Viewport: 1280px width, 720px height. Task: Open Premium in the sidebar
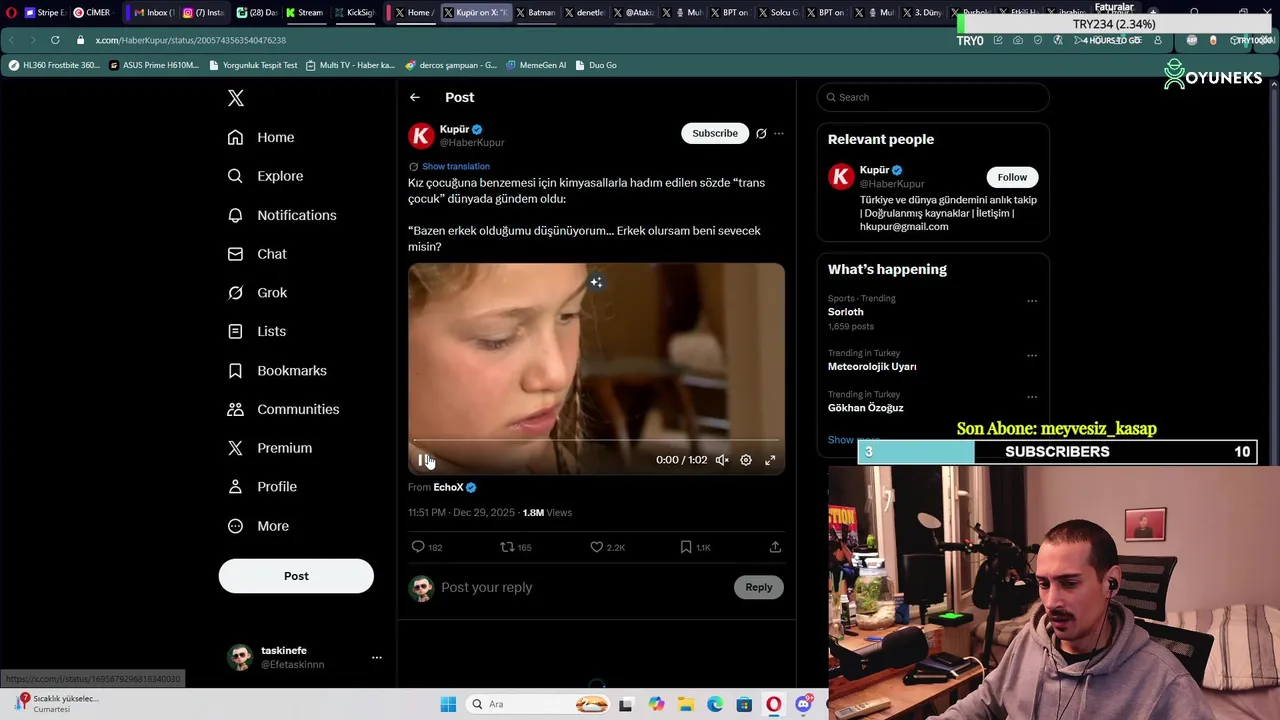270,448
